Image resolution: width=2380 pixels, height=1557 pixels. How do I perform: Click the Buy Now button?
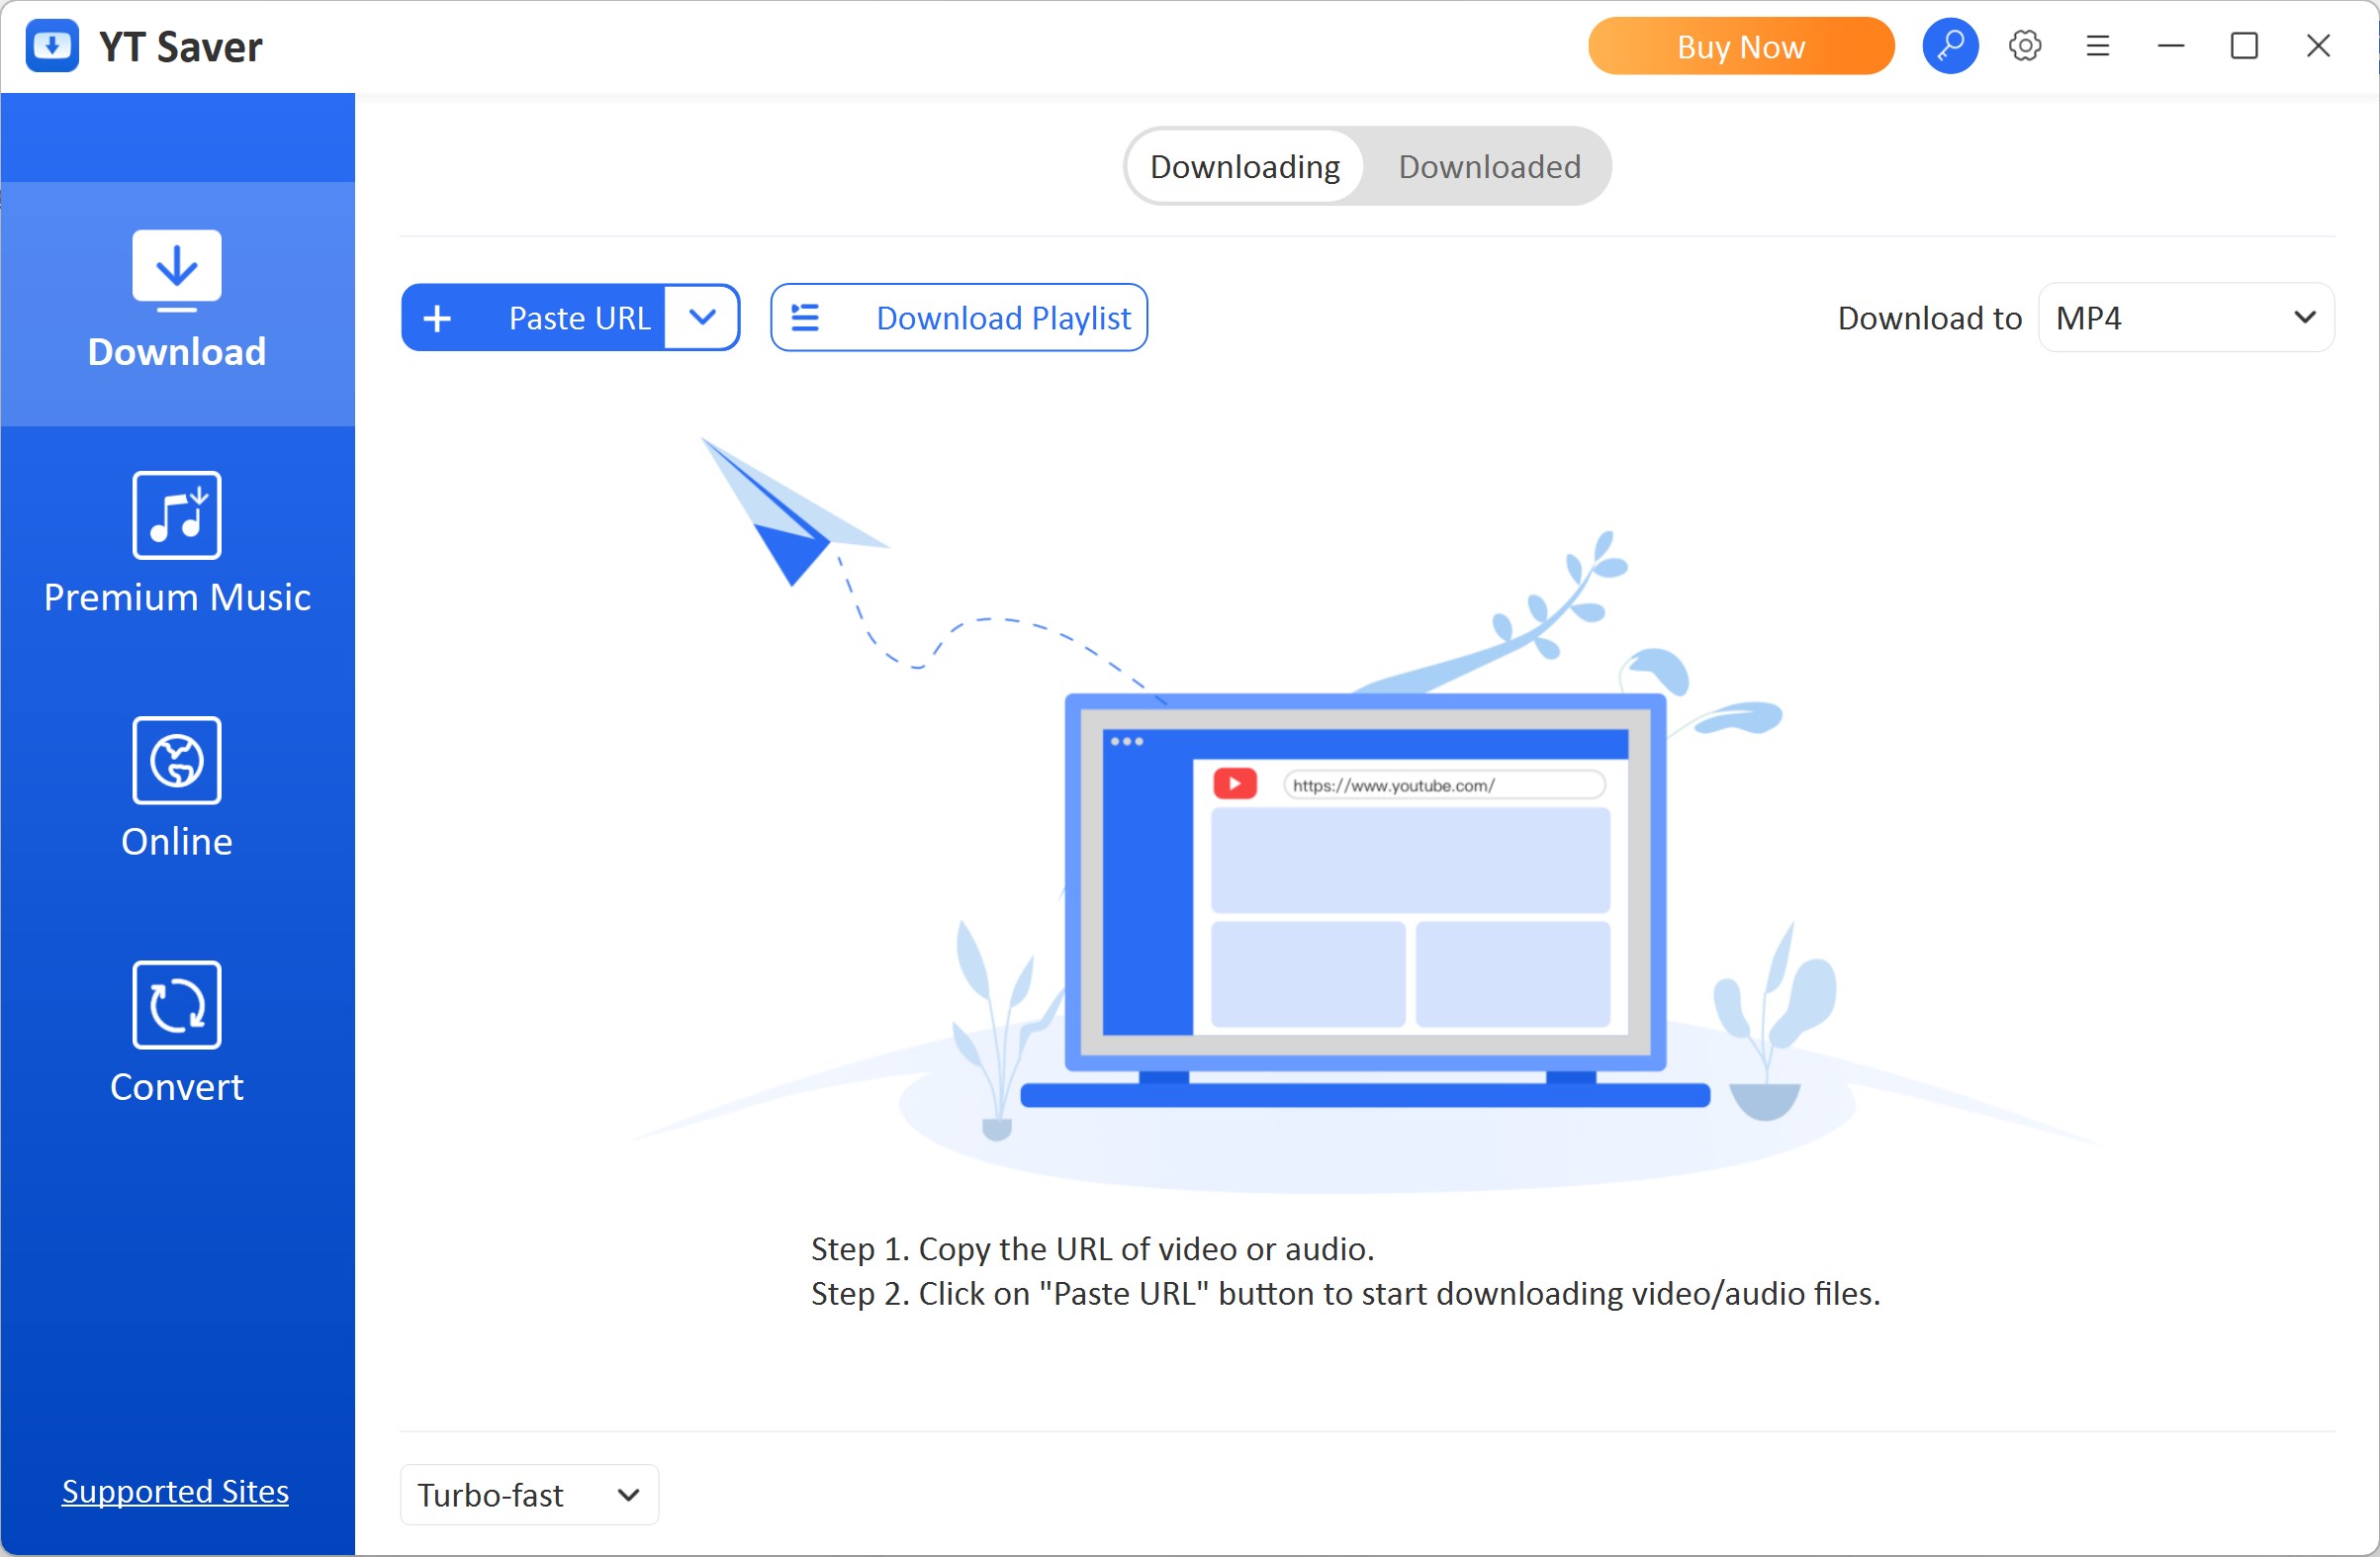coord(1741,46)
